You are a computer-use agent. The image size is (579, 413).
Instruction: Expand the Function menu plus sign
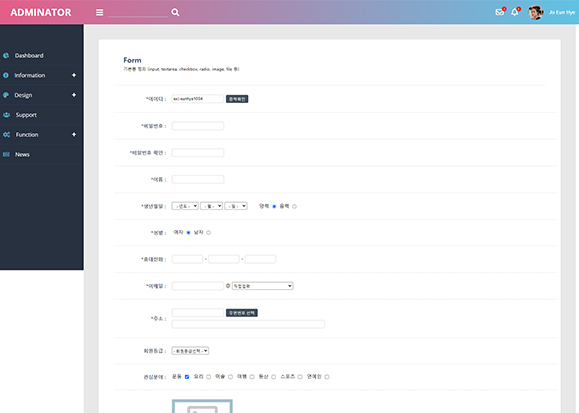coord(74,134)
